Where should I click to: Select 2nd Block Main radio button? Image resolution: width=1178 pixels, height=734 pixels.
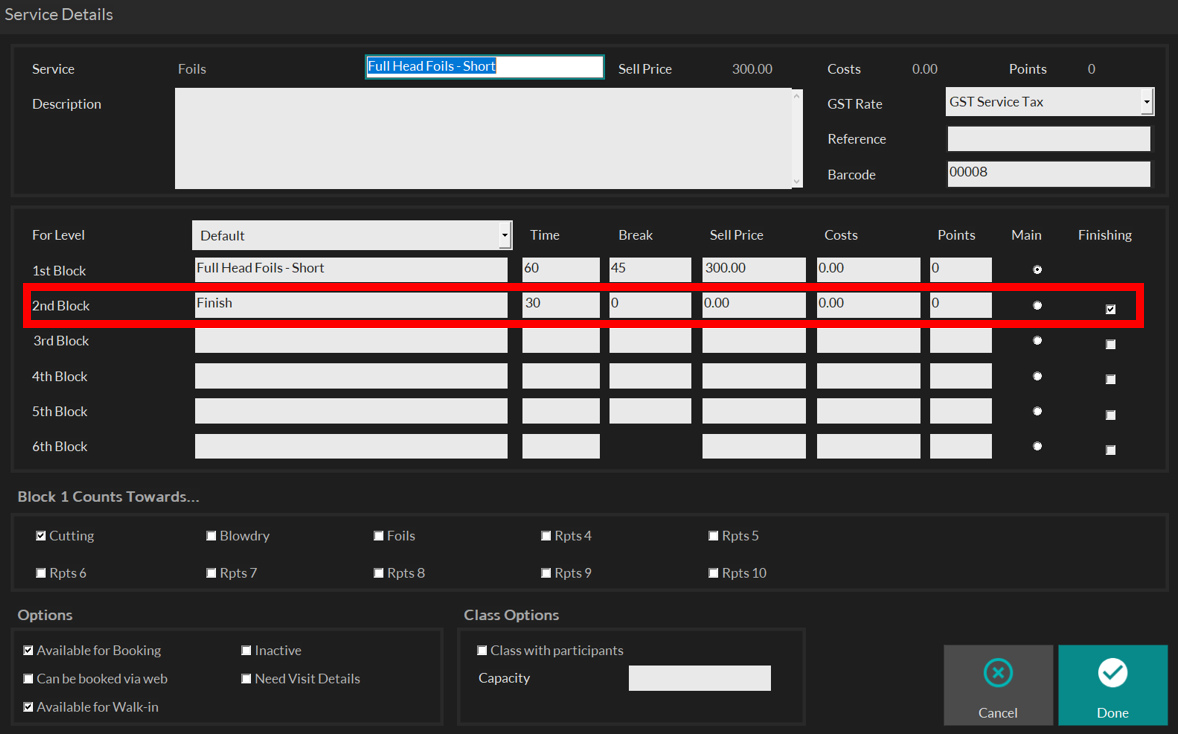tap(1037, 305)
